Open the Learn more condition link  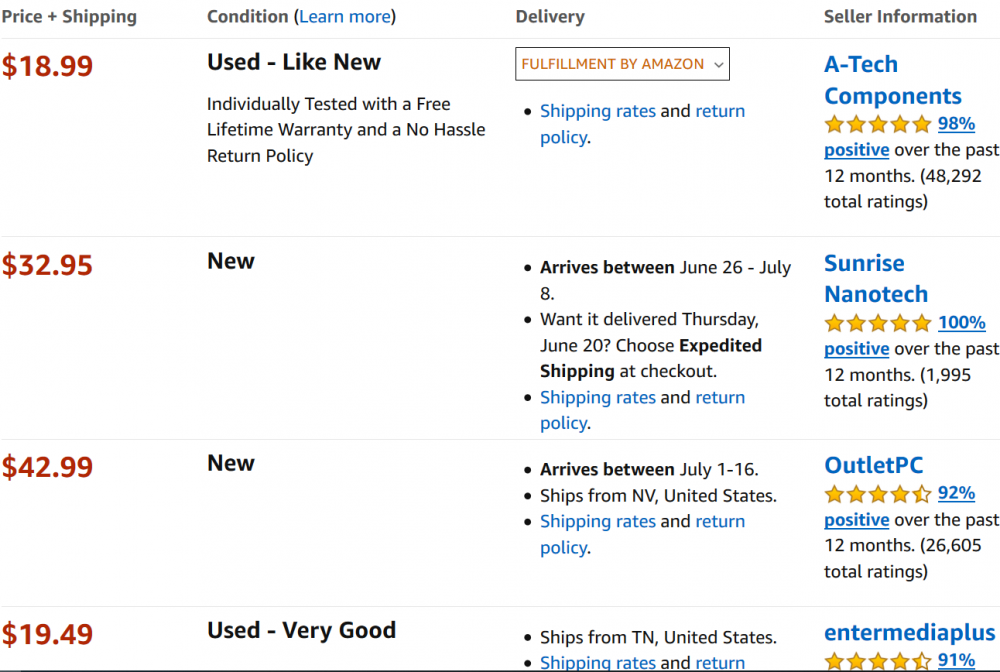(345, 17)
